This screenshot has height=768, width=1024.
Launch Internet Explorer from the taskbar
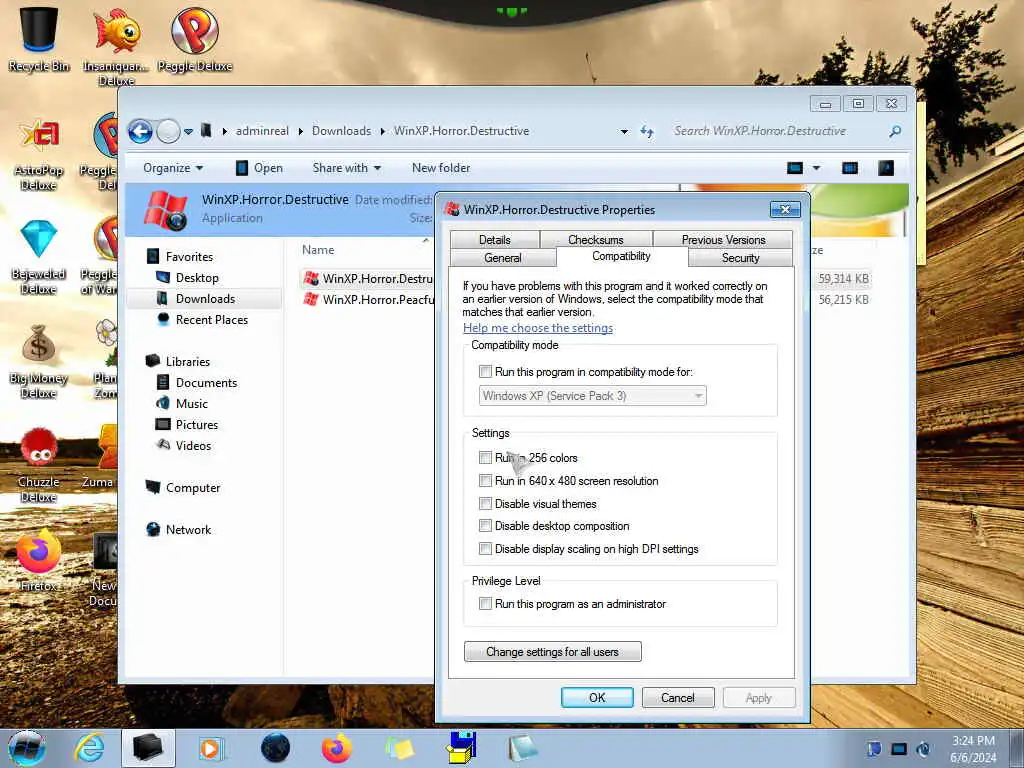89,748
